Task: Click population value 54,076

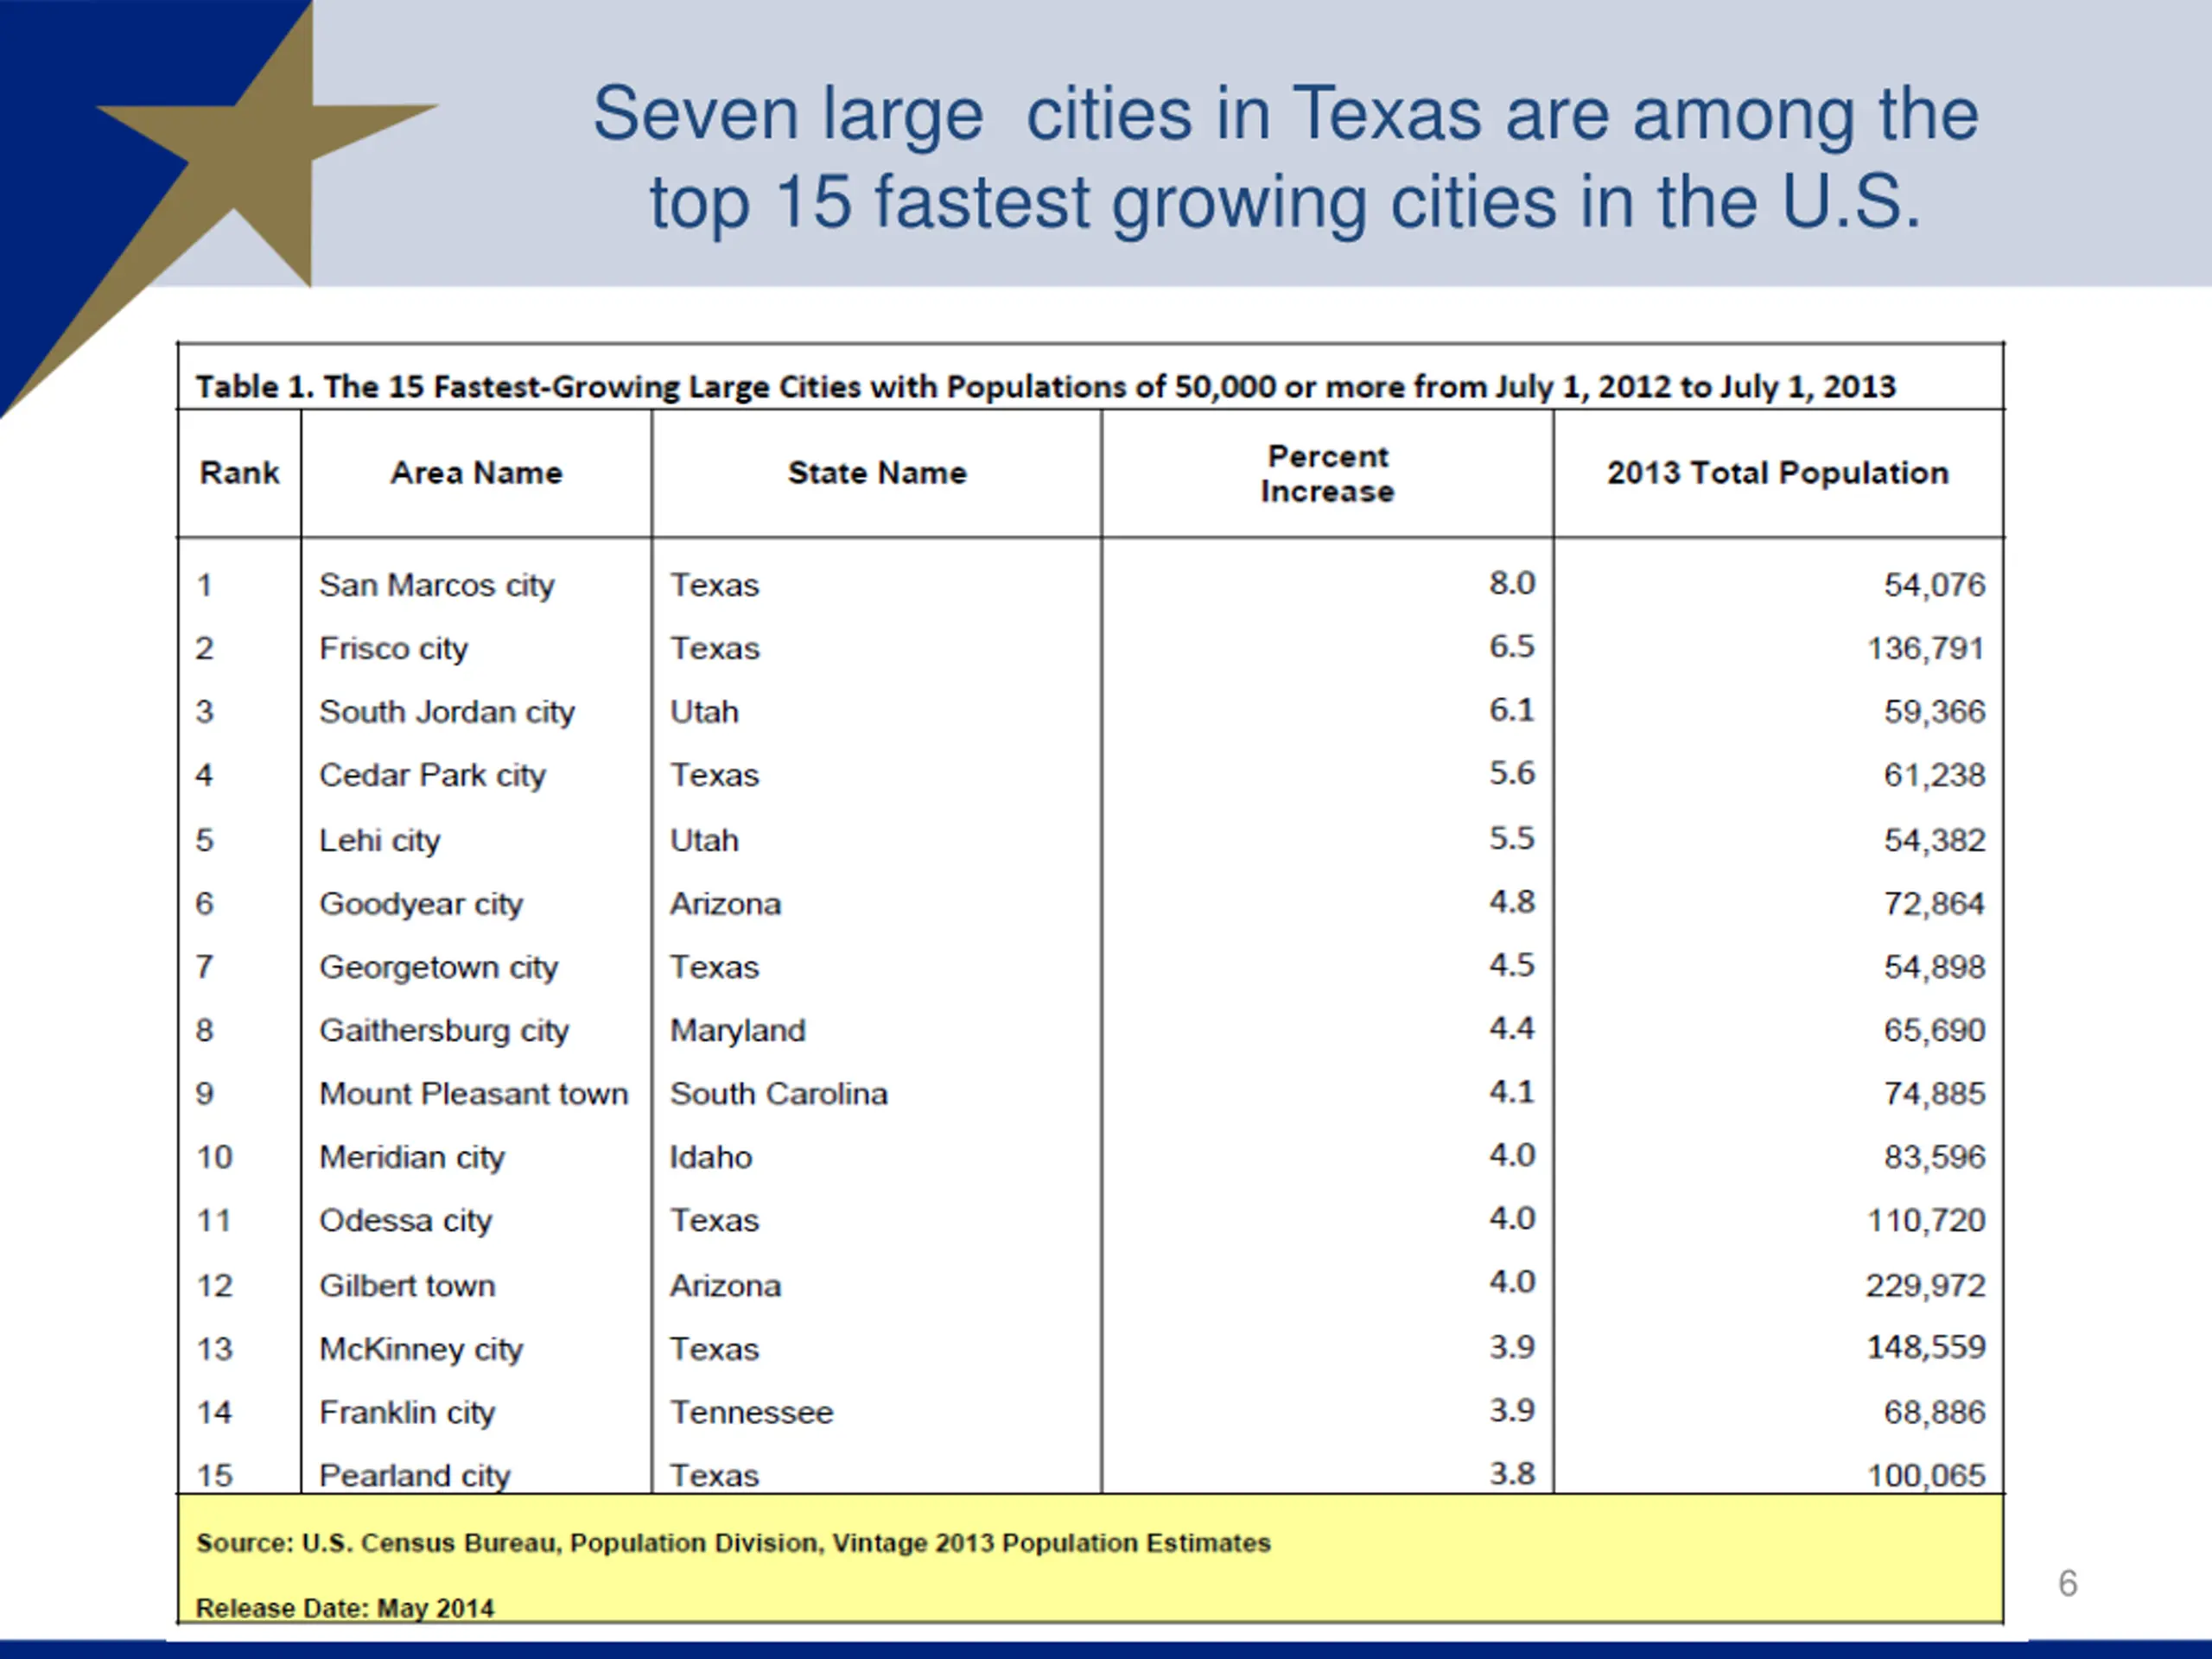Action: (x=1934, y=585)
